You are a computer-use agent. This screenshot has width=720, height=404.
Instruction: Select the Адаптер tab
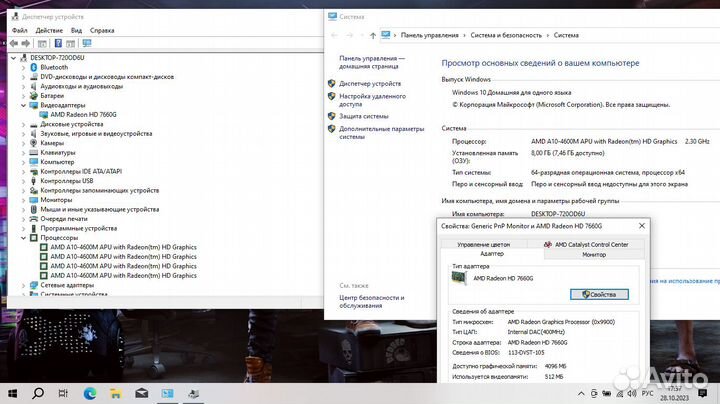[x=492, y=254]
